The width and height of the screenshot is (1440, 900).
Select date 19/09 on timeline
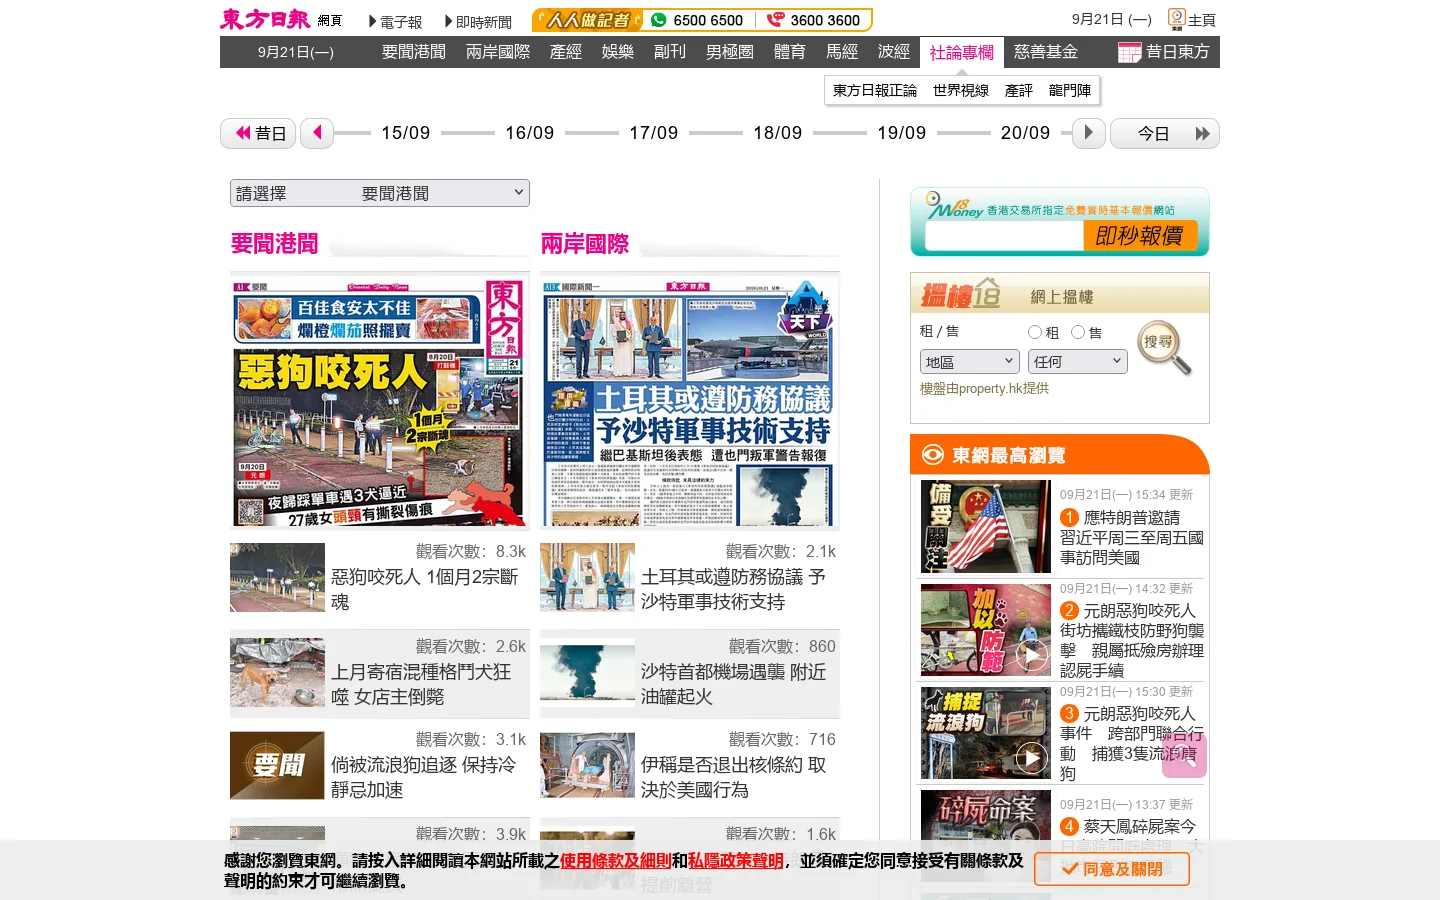[902, 133]
